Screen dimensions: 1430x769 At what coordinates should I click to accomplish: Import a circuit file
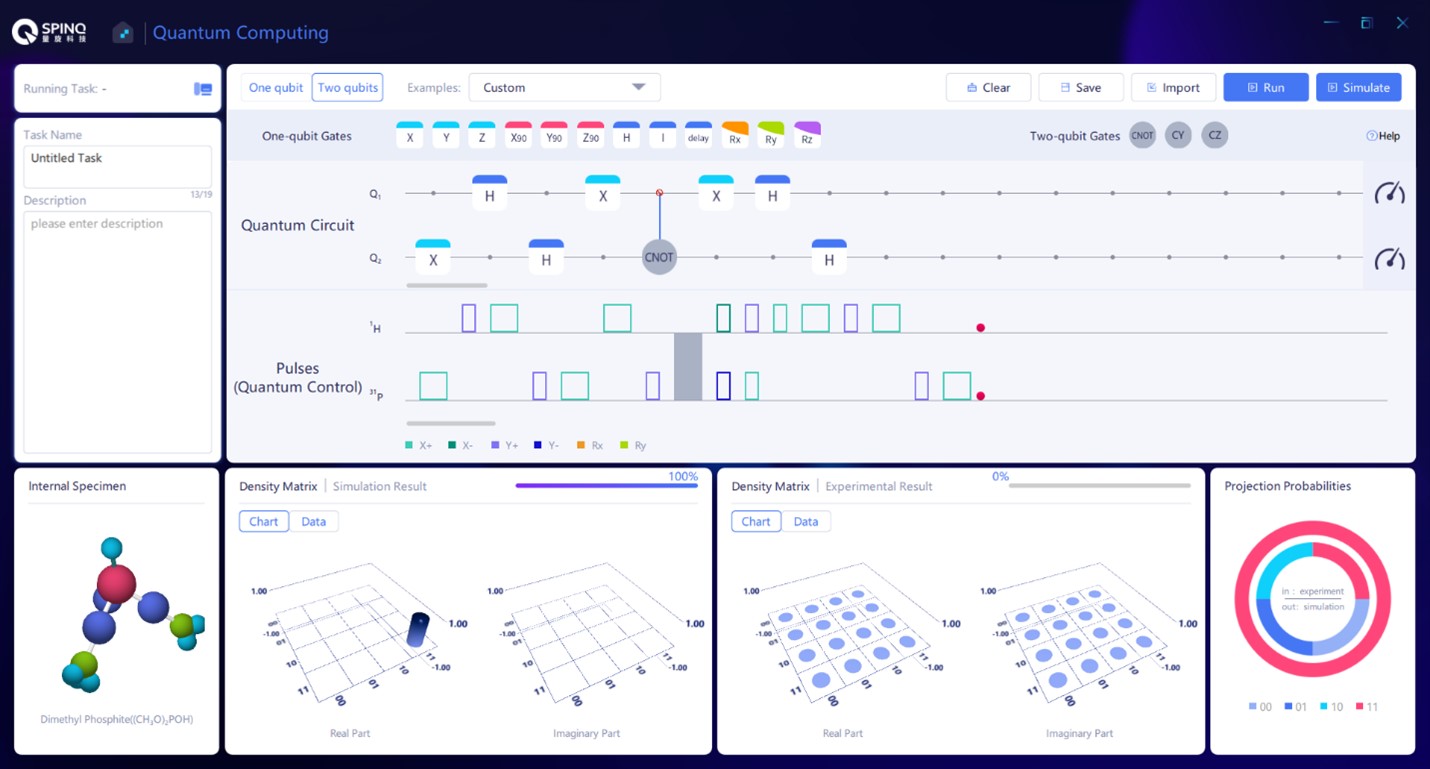point(1174,88)
